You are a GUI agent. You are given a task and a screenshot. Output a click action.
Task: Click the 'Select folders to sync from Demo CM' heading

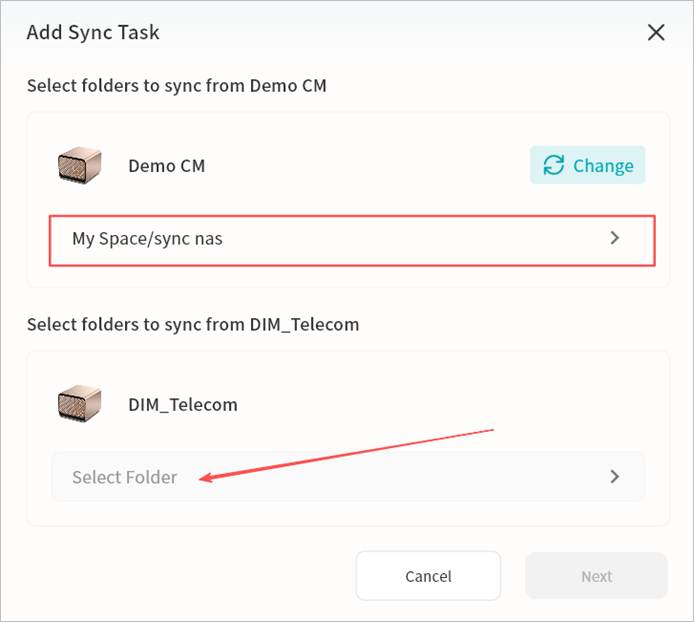[x=176, y=86]
